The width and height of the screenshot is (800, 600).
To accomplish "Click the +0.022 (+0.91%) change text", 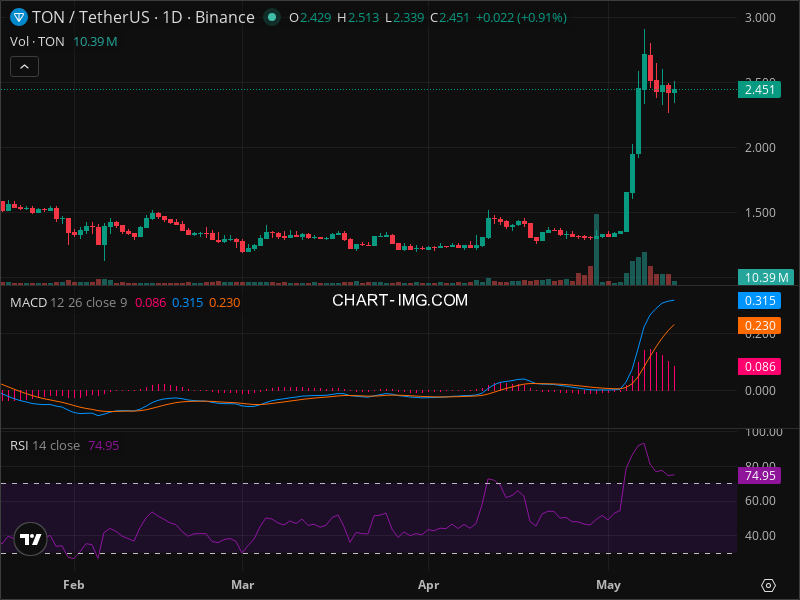I will click(x=521, y=18).
